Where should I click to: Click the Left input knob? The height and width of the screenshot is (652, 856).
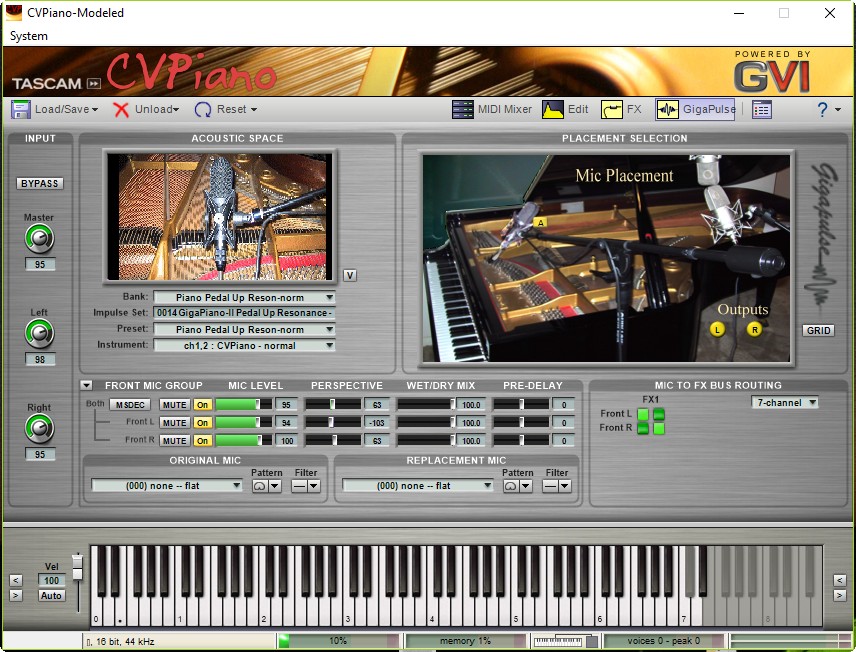39,334
